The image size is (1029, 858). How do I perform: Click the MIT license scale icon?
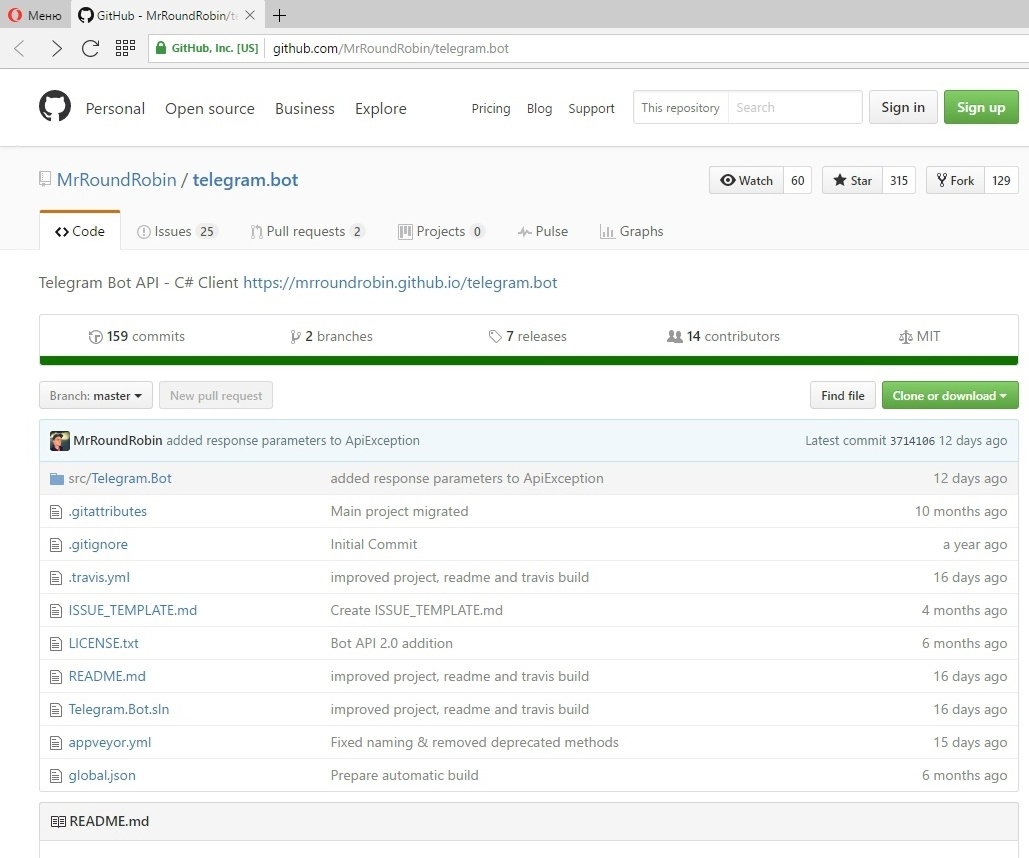[x=906, y=337]
